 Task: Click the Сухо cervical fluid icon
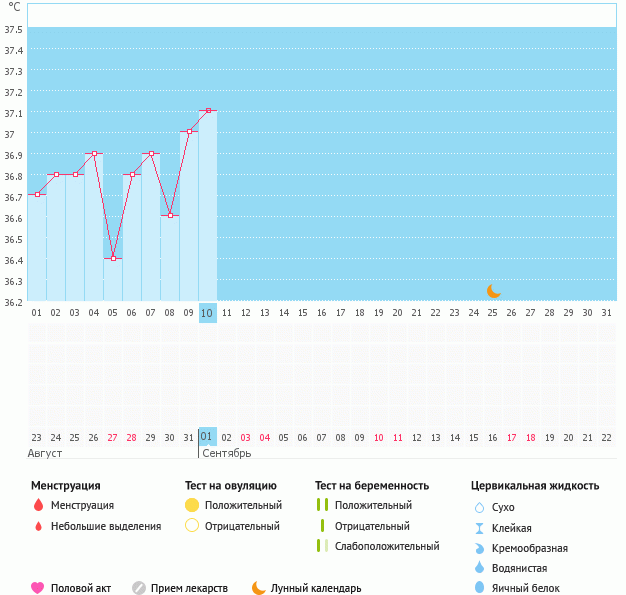pyautogui.click(x=478, y=508)
